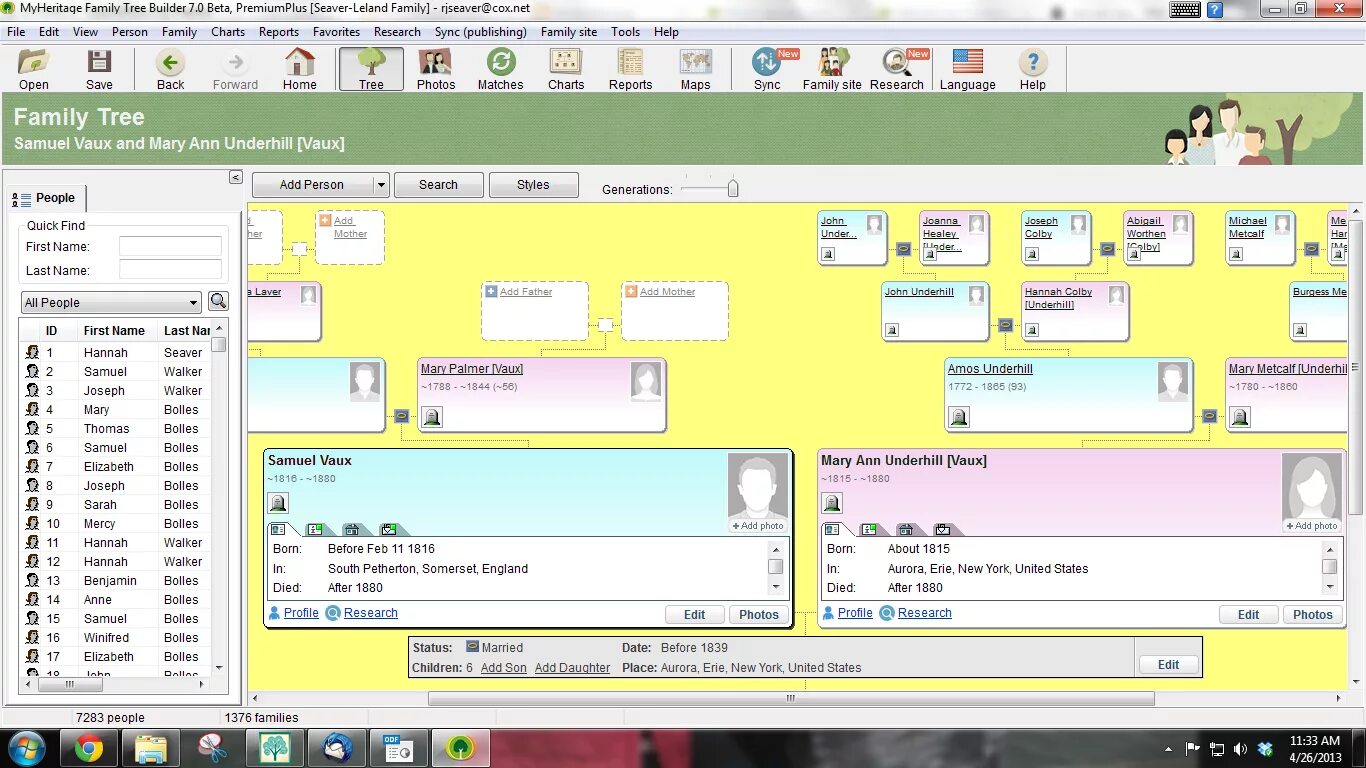Open Reports from the toolbar

pos(630,69)
